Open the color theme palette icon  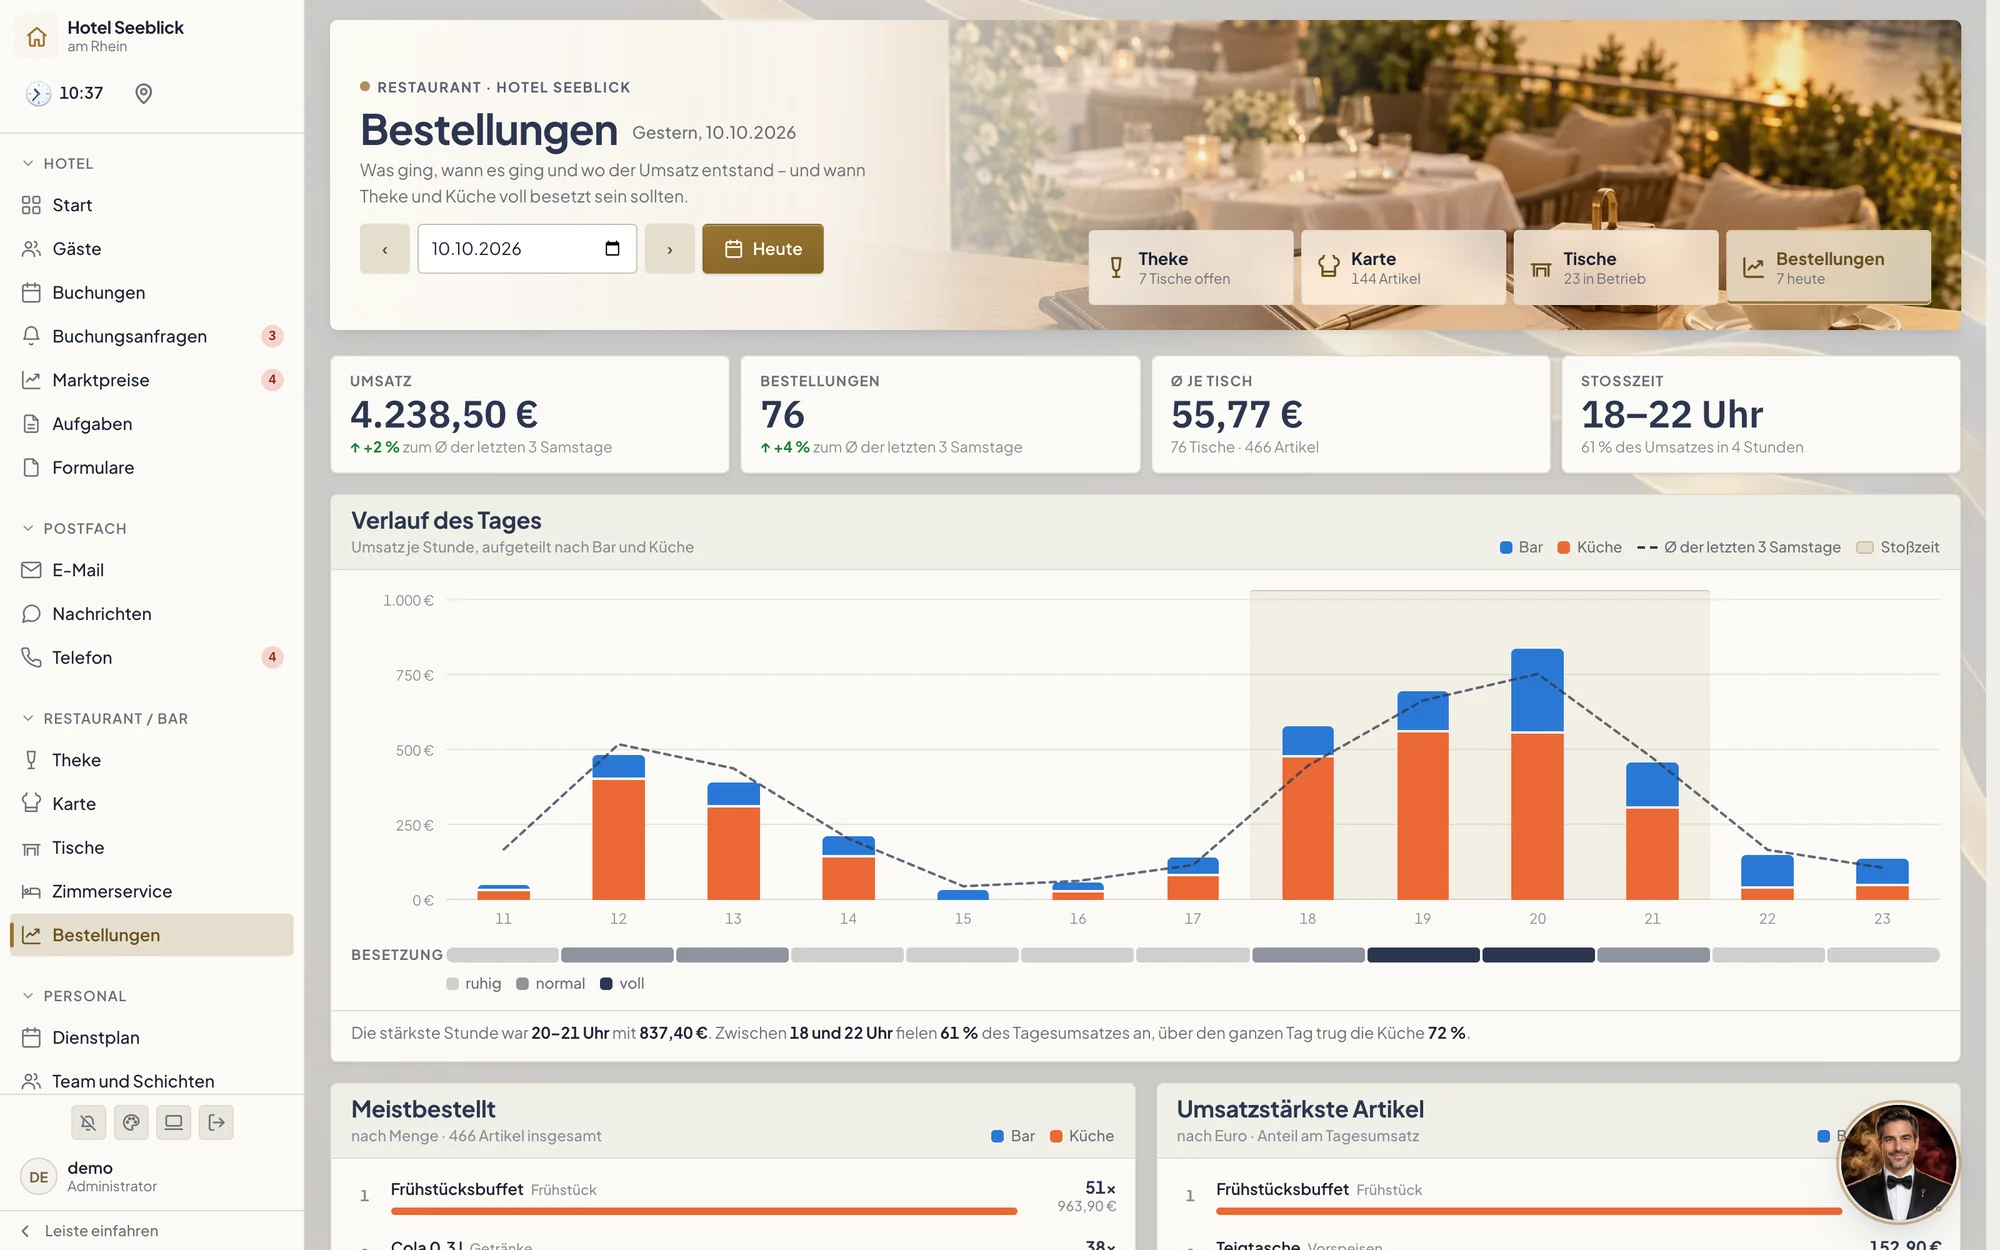coord(131,1123)
